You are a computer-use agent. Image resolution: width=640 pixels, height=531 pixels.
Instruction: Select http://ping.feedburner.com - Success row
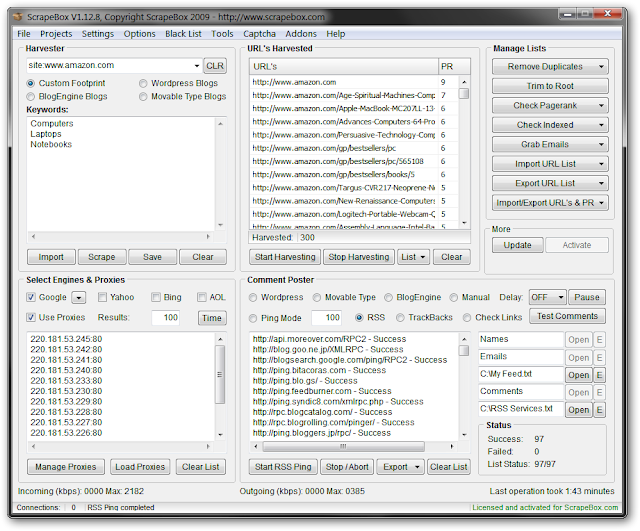[x=322, y=391]
